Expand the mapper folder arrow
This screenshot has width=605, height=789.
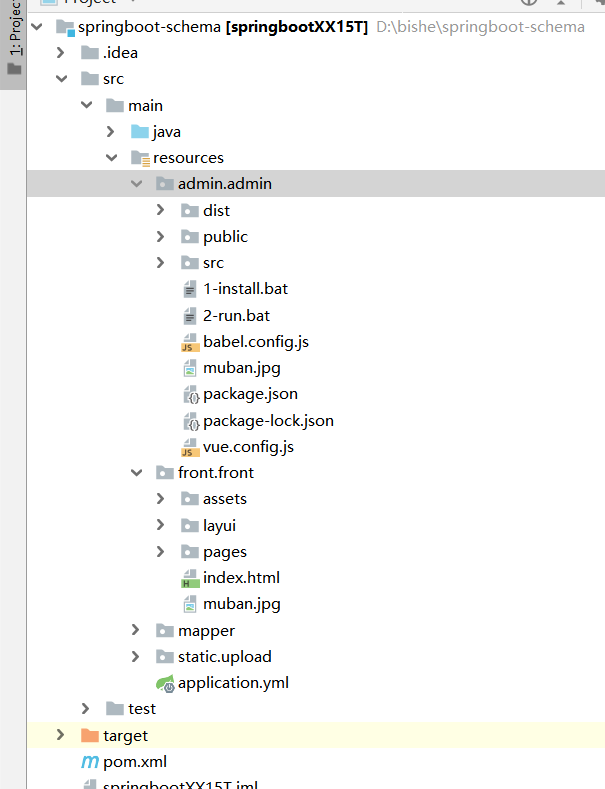pos(136,630)
